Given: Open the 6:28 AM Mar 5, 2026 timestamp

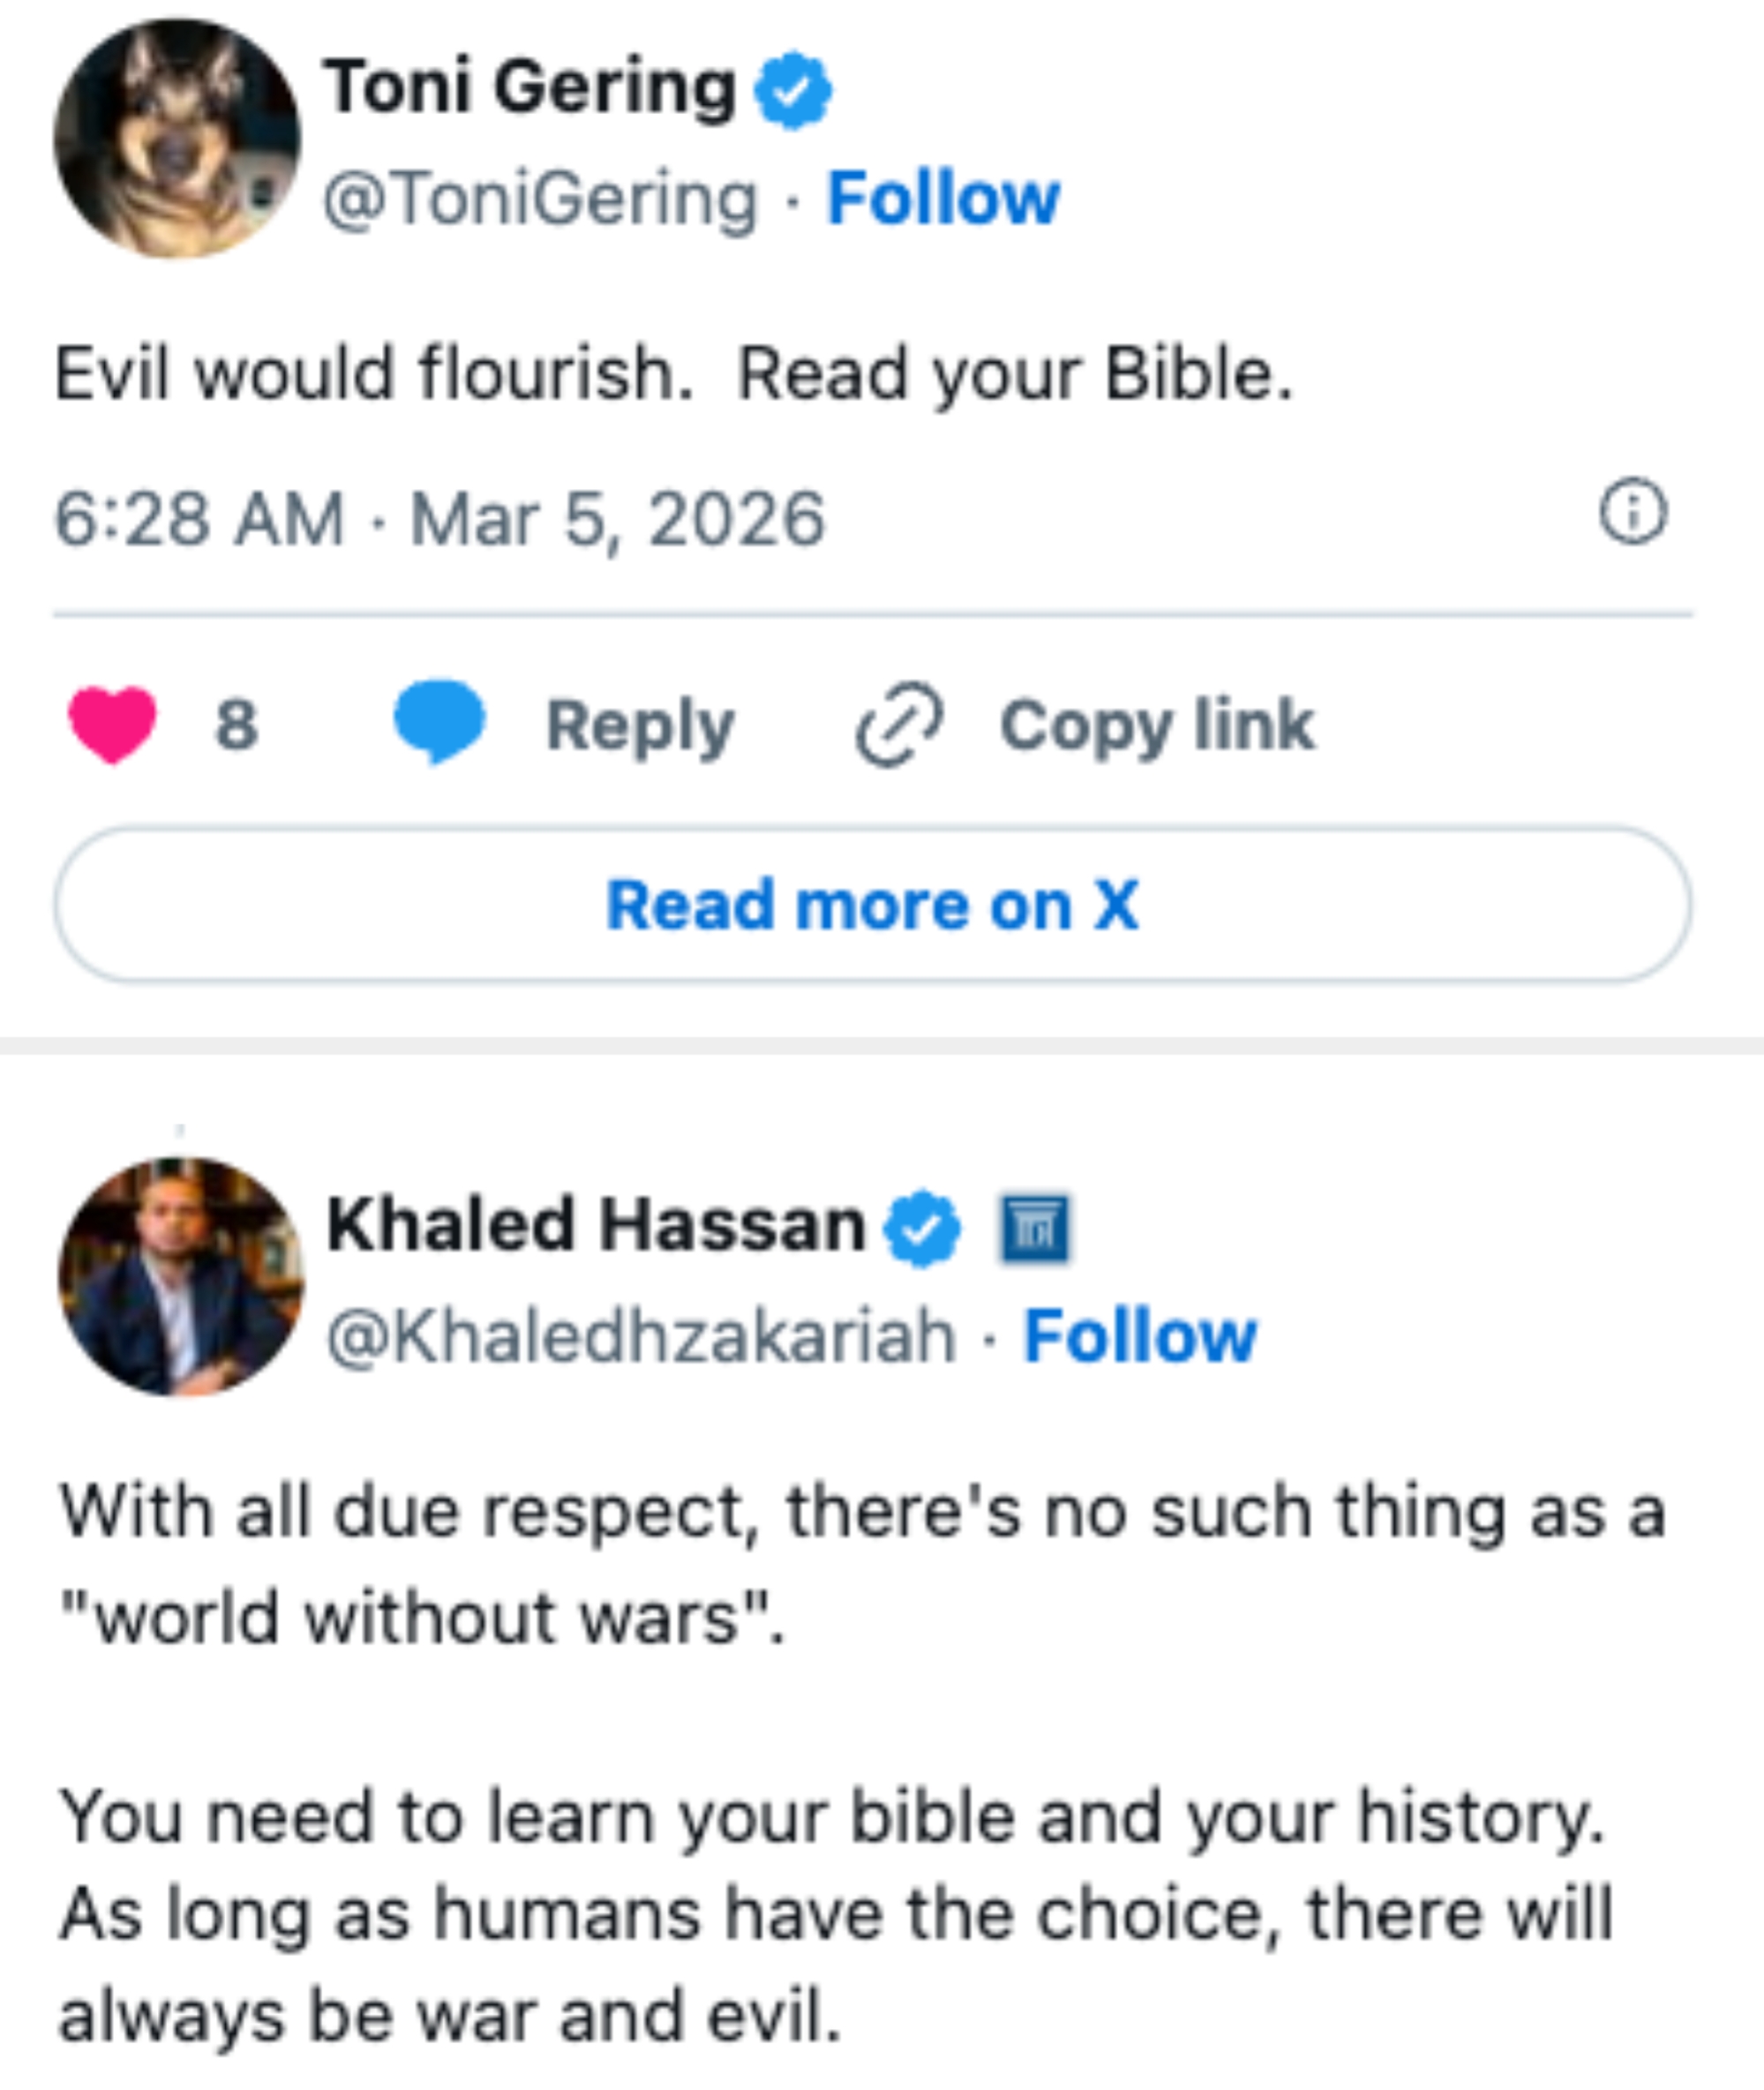Looking at the screenshot, I should tap(440, 519).
